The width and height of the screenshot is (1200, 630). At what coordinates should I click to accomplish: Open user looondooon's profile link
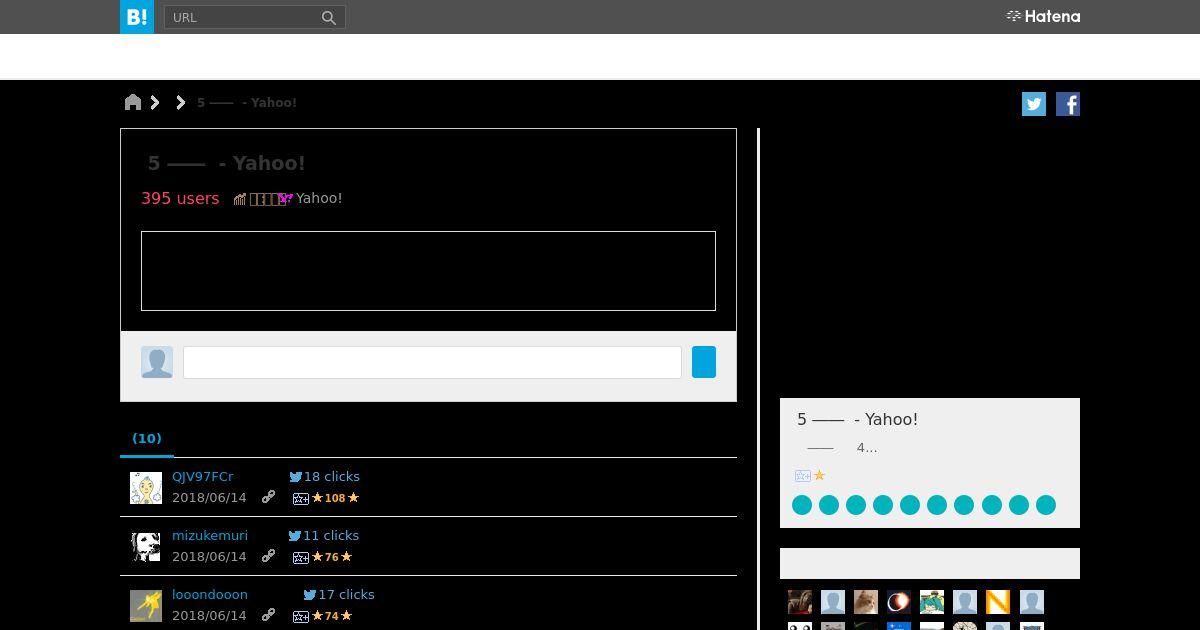(210, 594)
